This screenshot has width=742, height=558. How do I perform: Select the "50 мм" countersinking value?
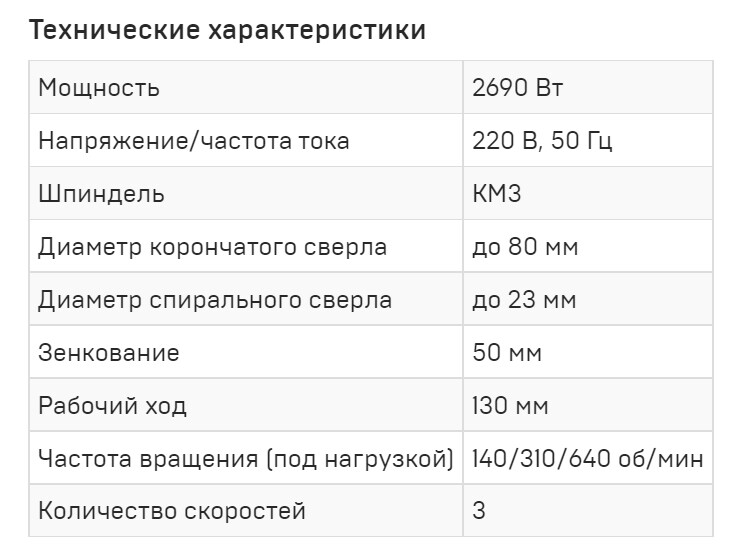509,353
